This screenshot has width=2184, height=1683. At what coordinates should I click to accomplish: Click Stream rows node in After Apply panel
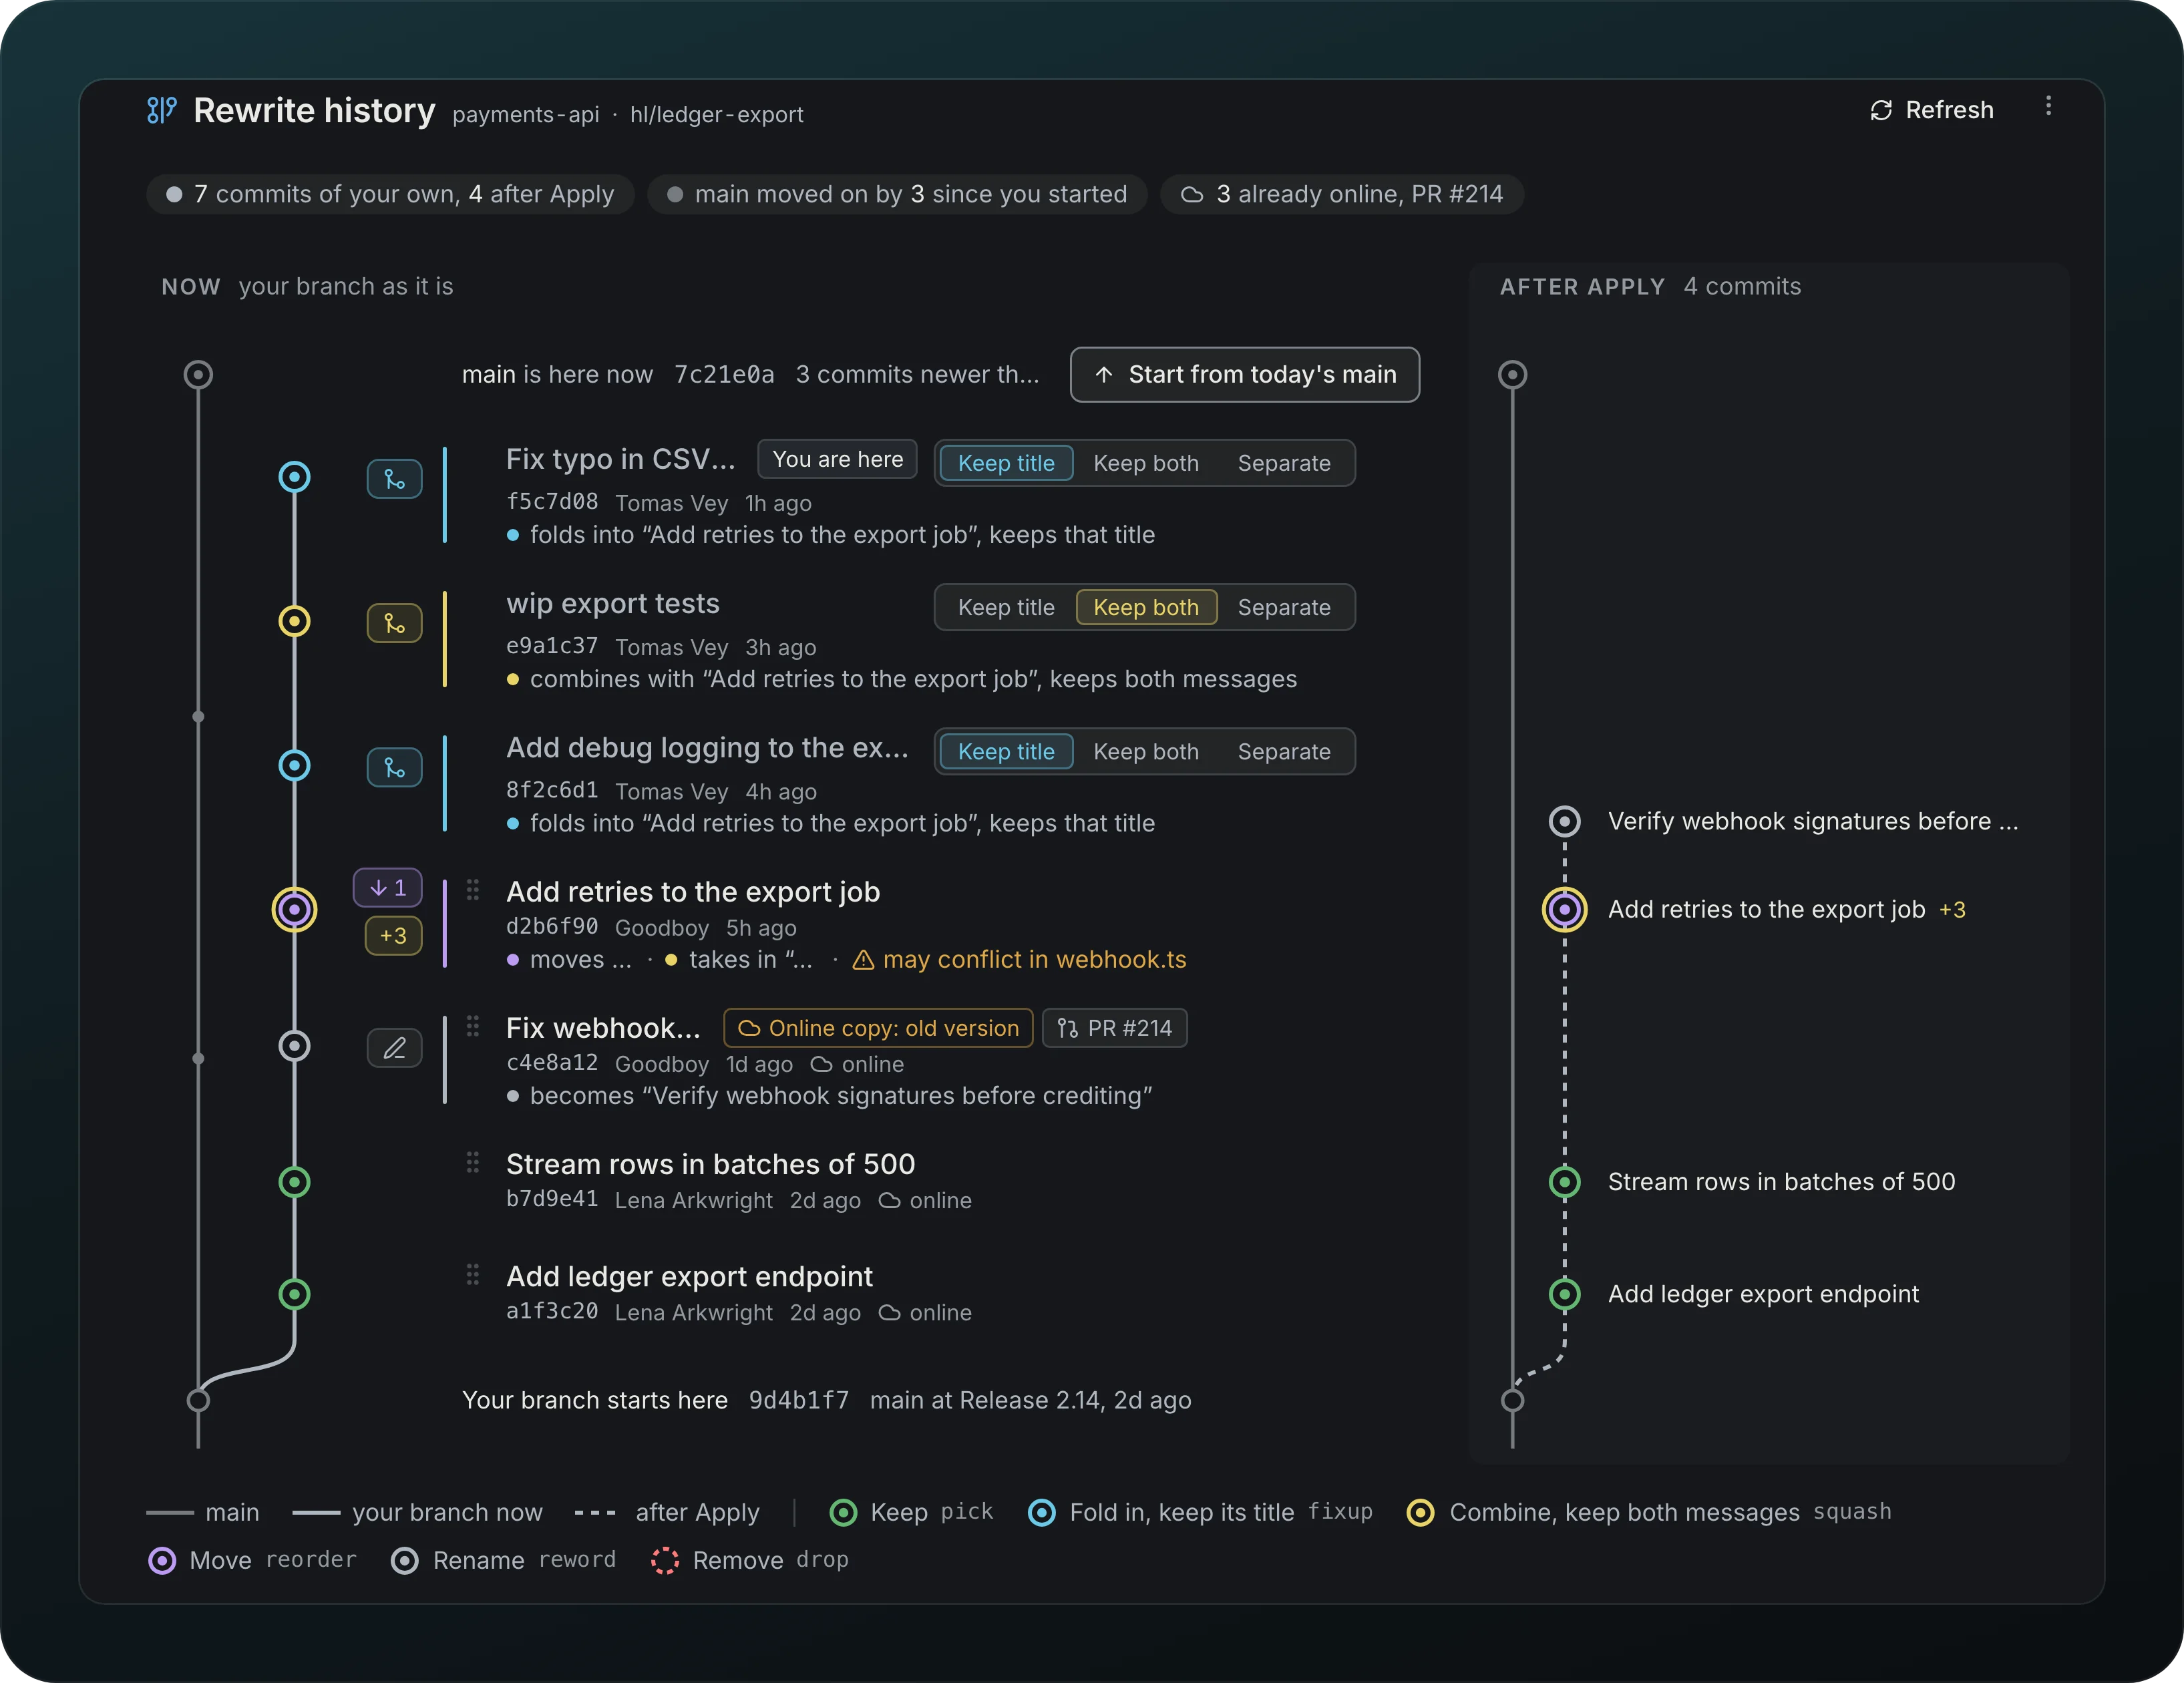pyautogui.click(x=1564, y=1182)
